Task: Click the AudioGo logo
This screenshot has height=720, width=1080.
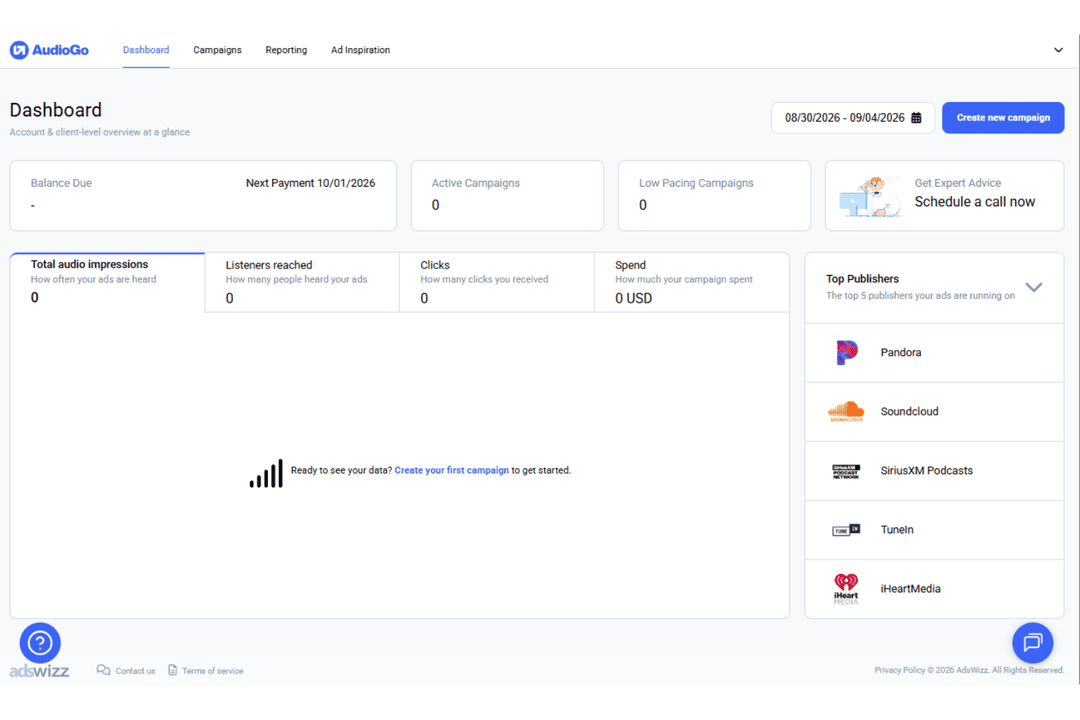Action: click(49, 50)
